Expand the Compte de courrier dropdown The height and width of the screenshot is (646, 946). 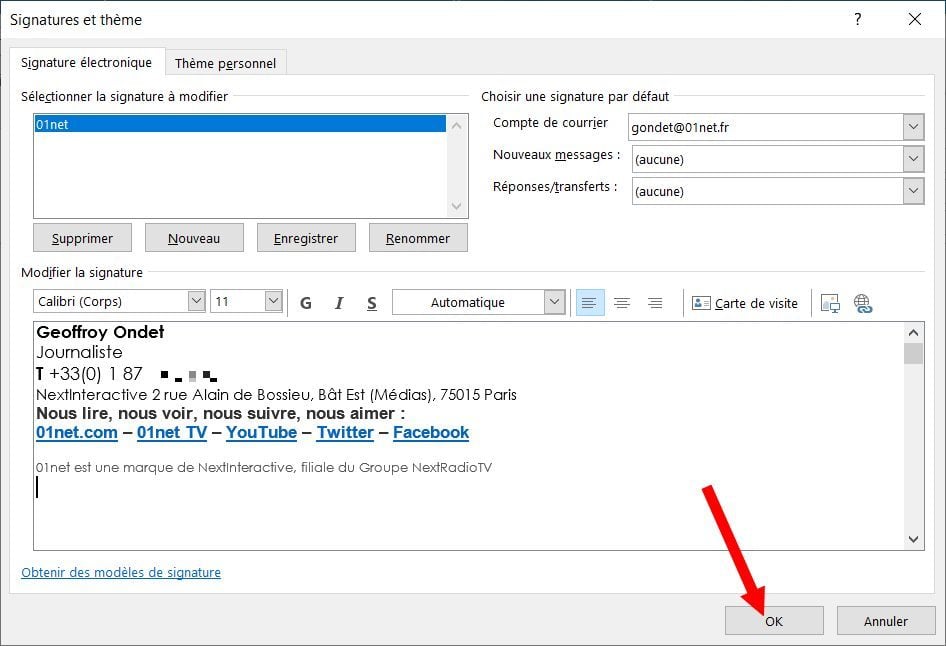(913, 127)
